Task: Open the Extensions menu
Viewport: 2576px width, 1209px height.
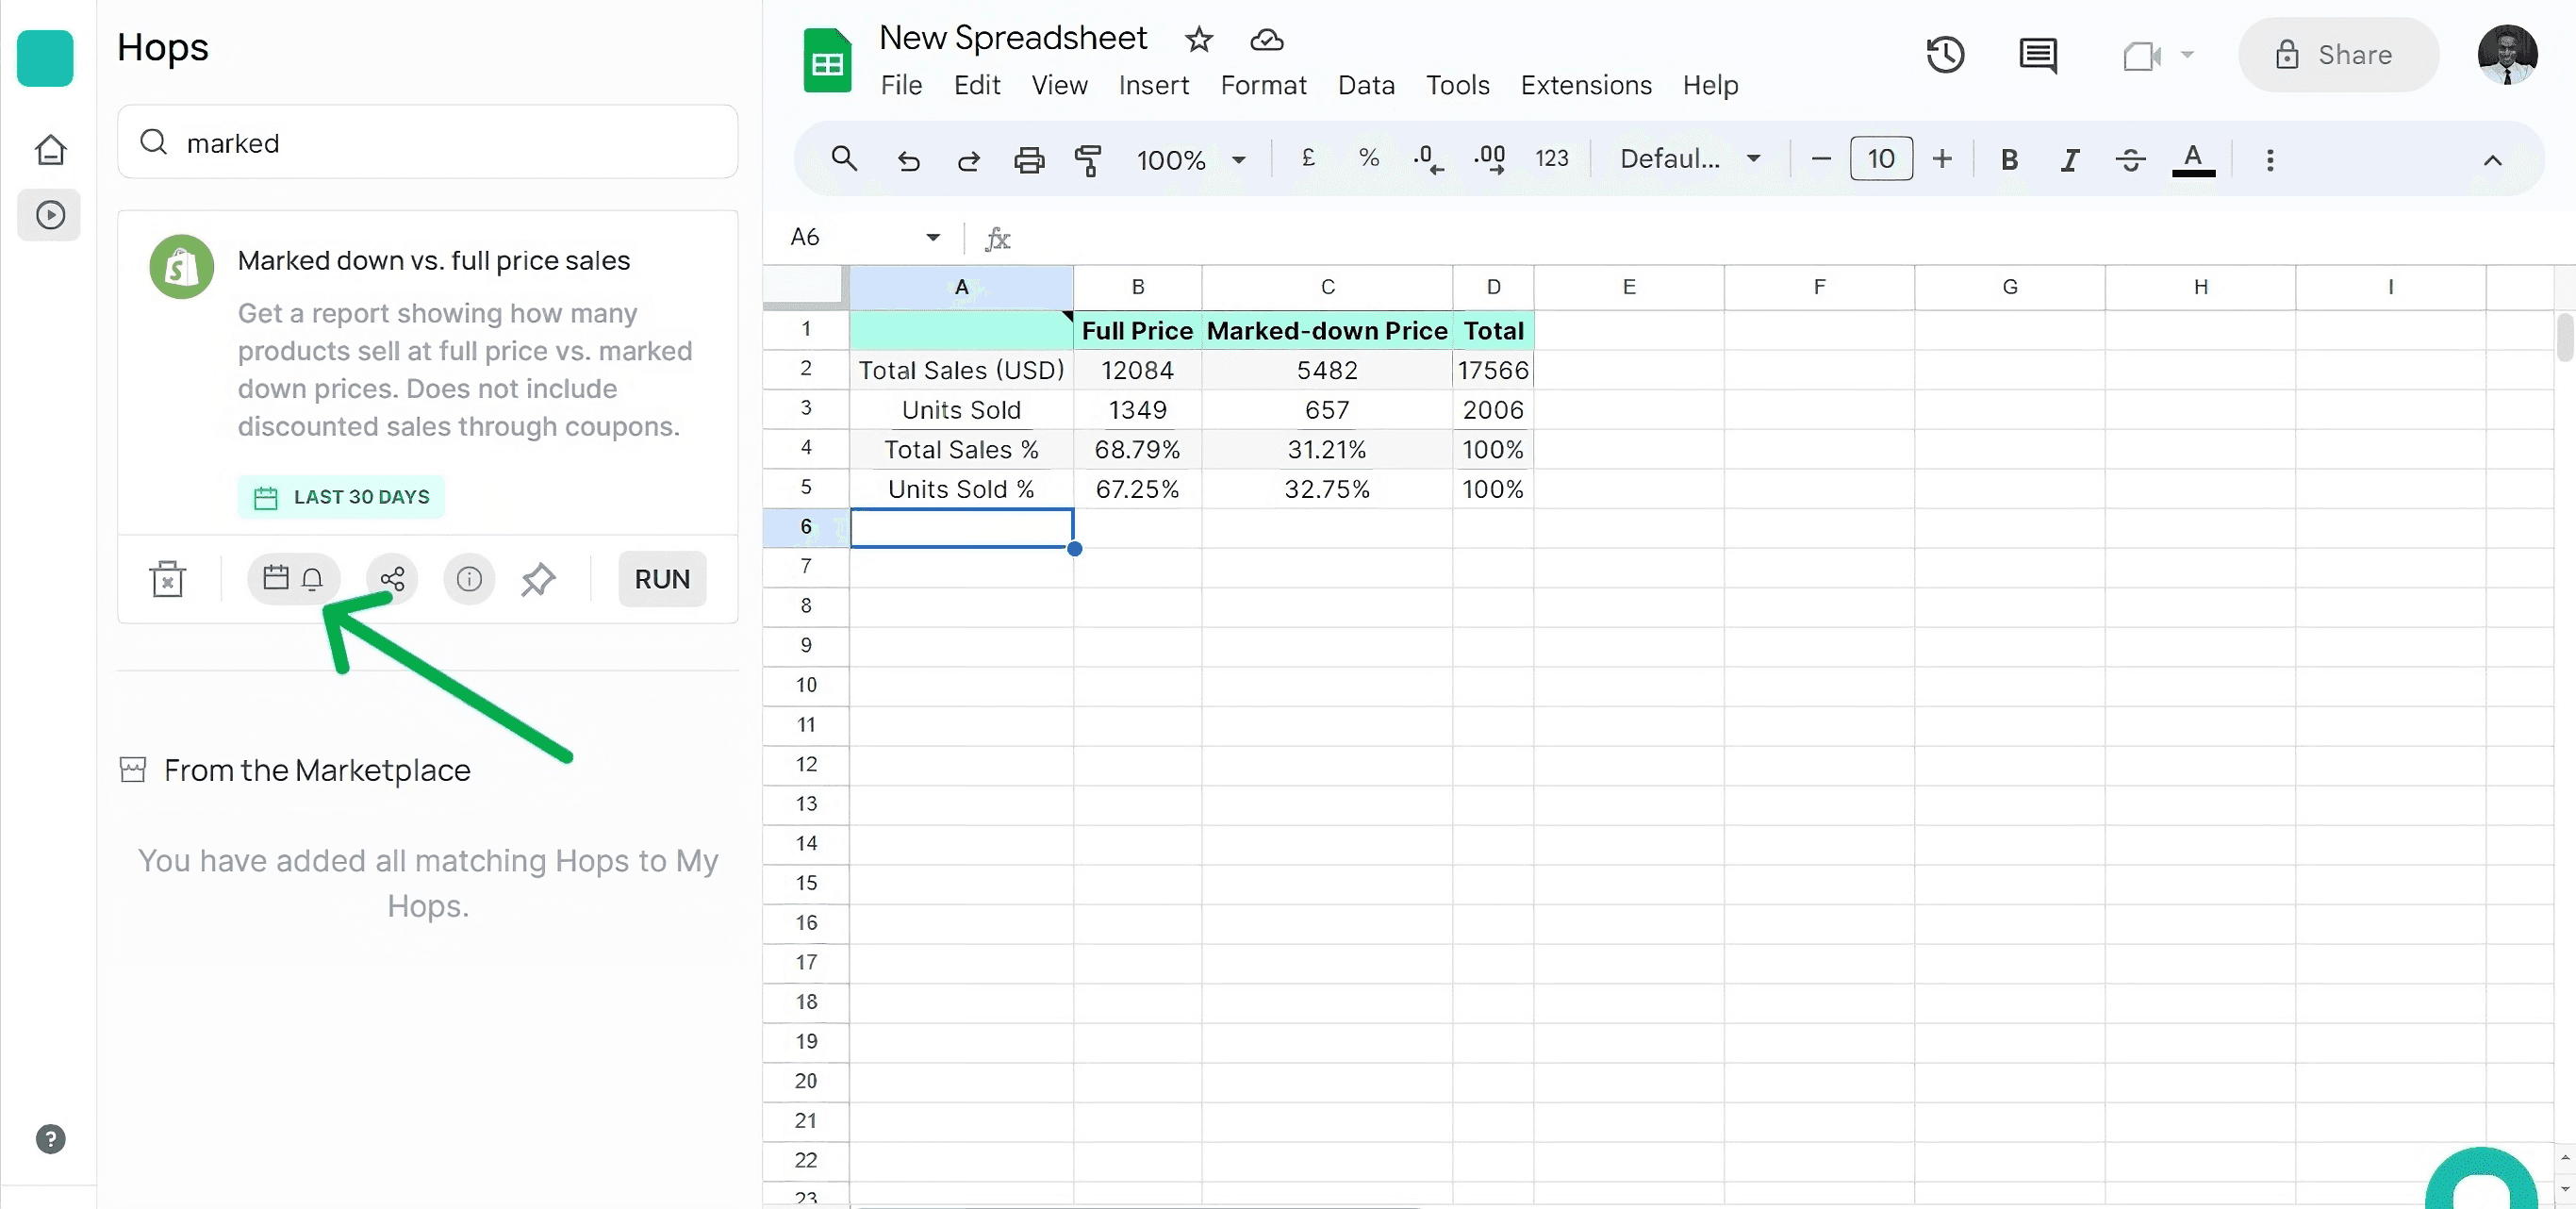Action: tap(1585, 85)
